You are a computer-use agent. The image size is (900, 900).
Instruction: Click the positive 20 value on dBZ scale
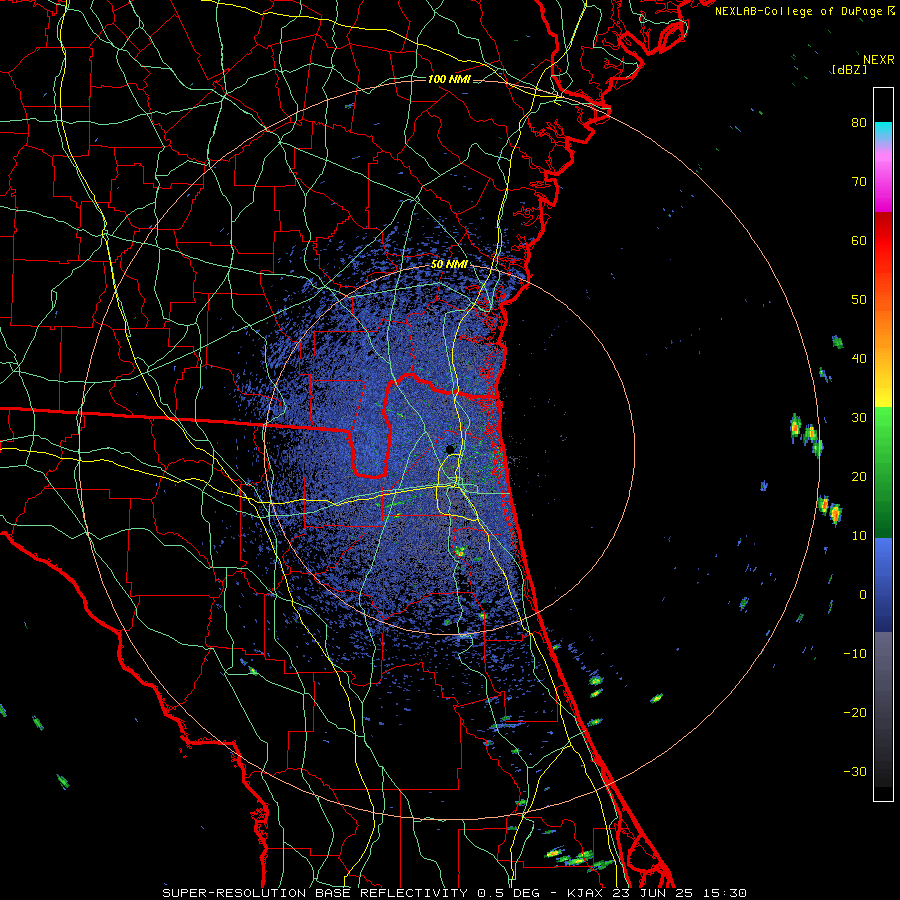[x=859, y=477]
